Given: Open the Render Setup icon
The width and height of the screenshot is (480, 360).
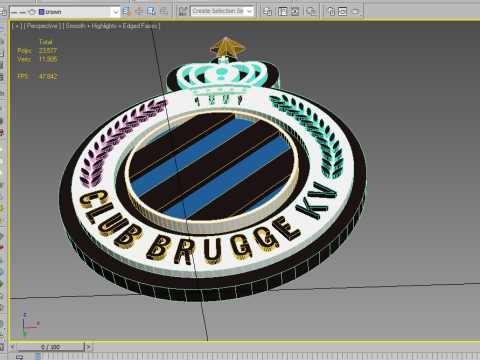Looking at the screenshot, I should tap(330, 12).
